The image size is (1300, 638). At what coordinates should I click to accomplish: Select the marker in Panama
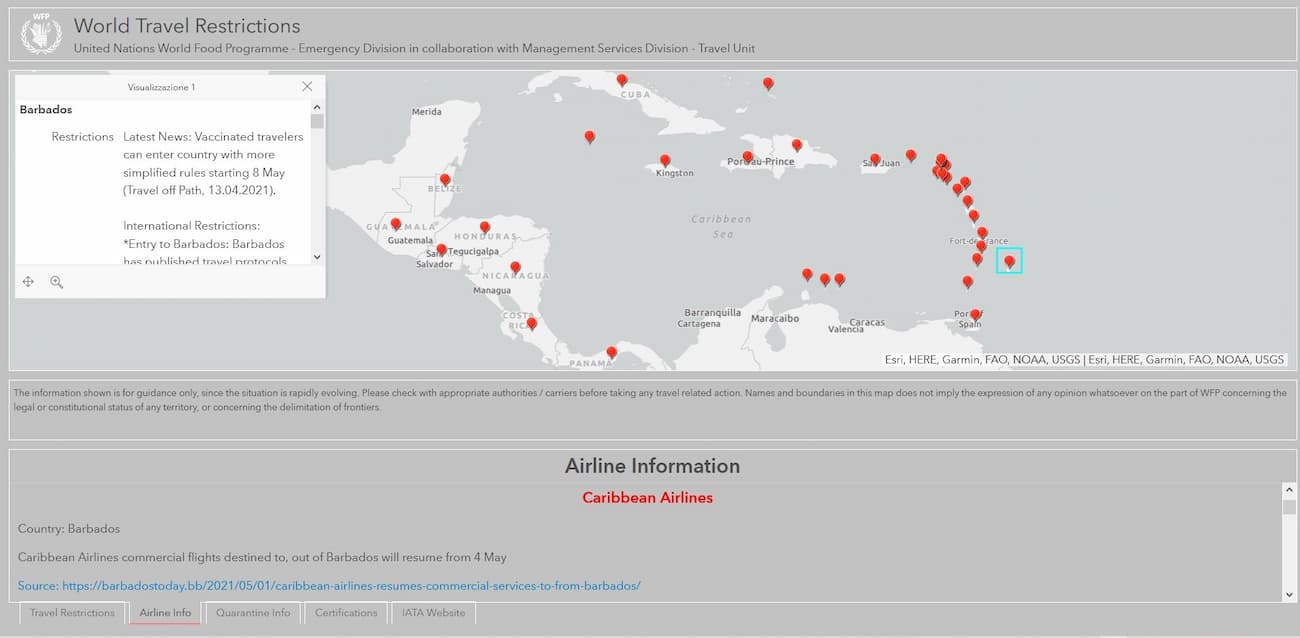click(611, 353)
